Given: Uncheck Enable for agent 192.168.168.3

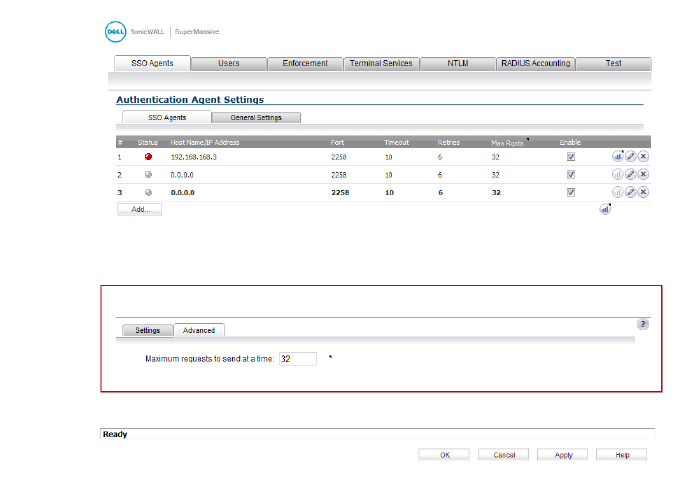Looking at the screenshot, I should click(571, 157).
